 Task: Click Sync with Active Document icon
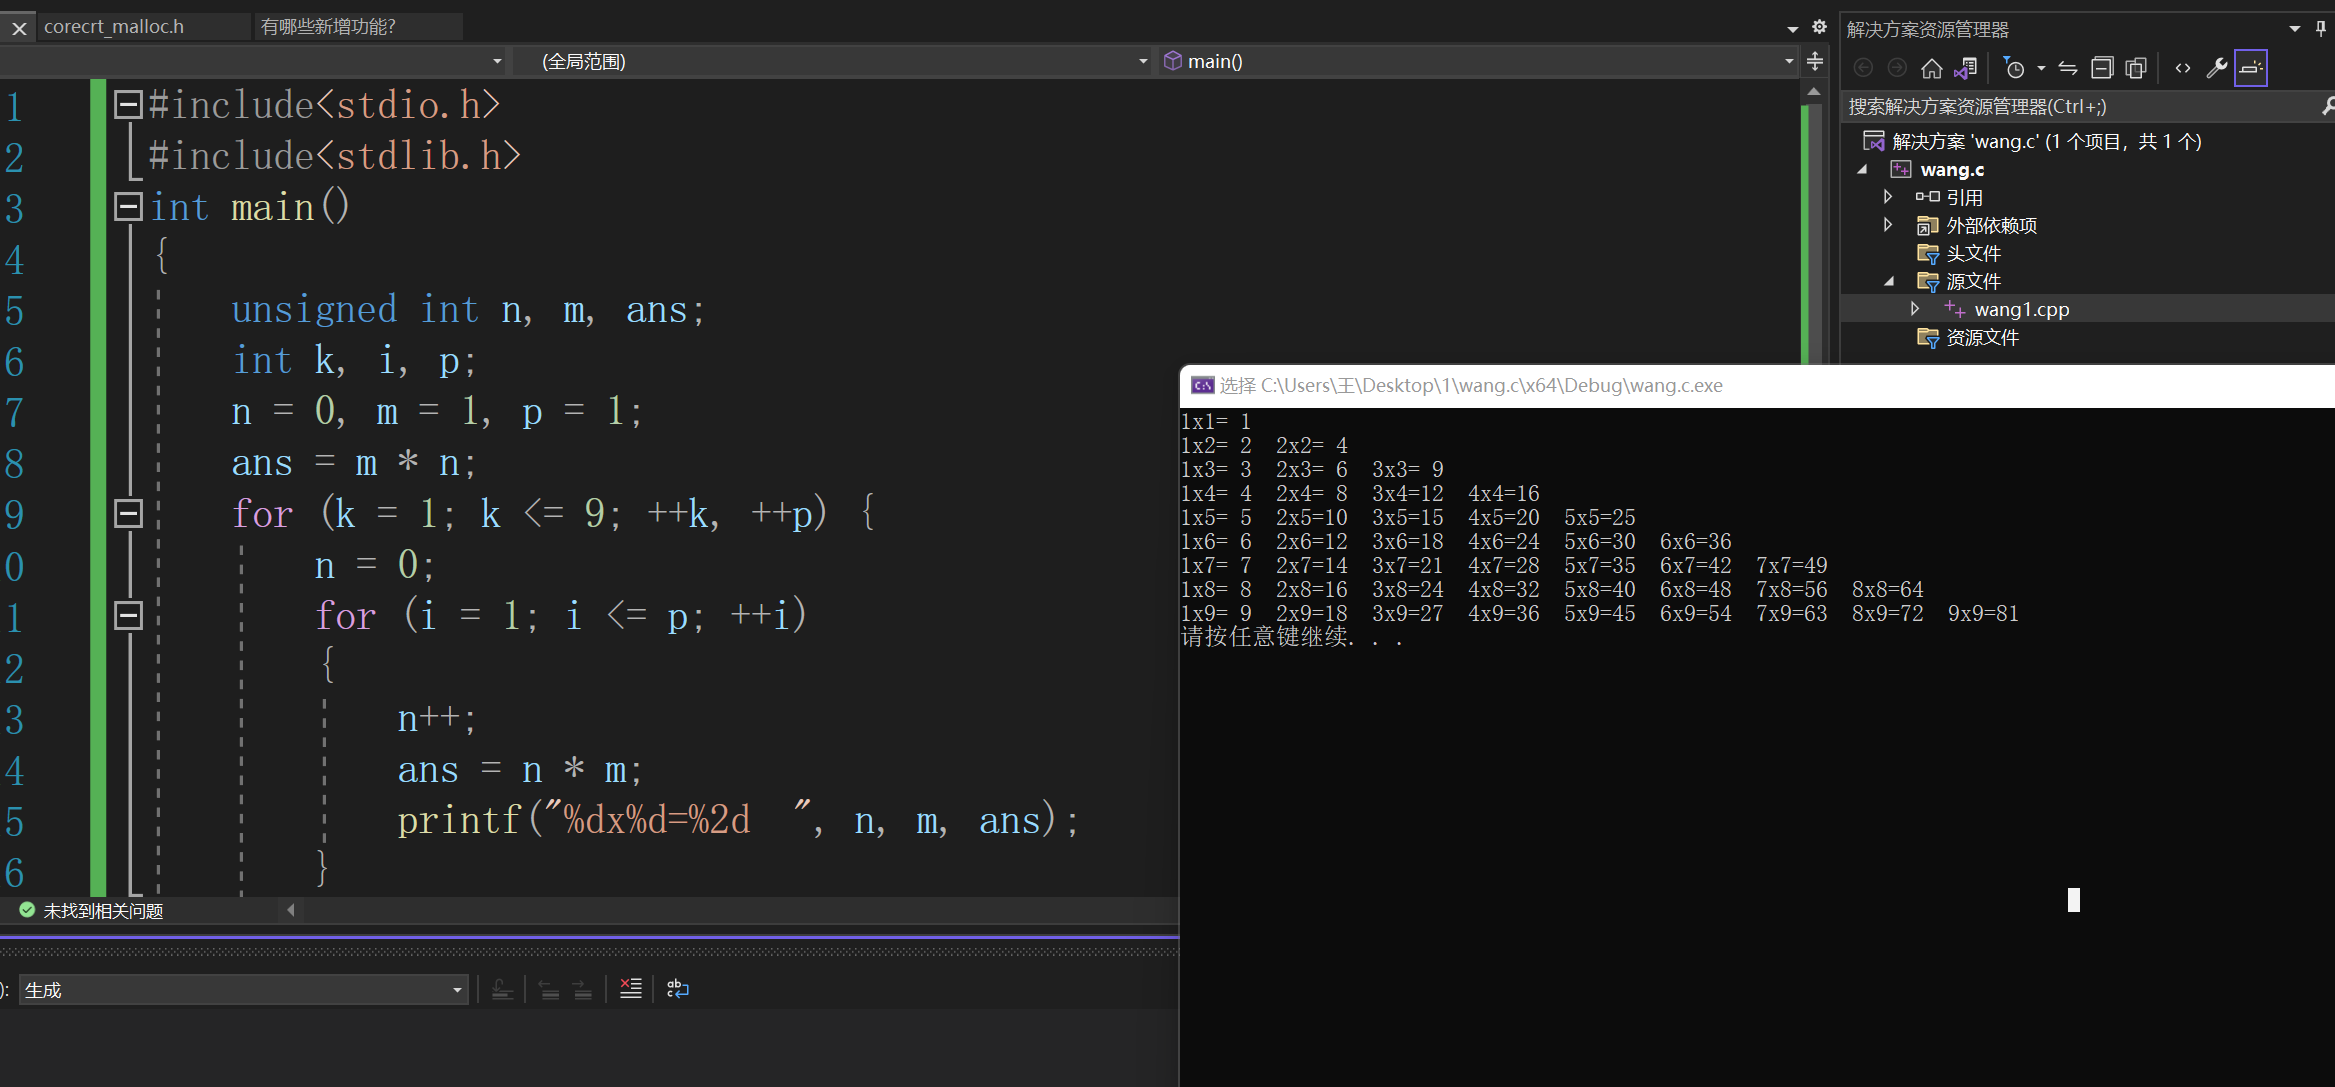2067,68
